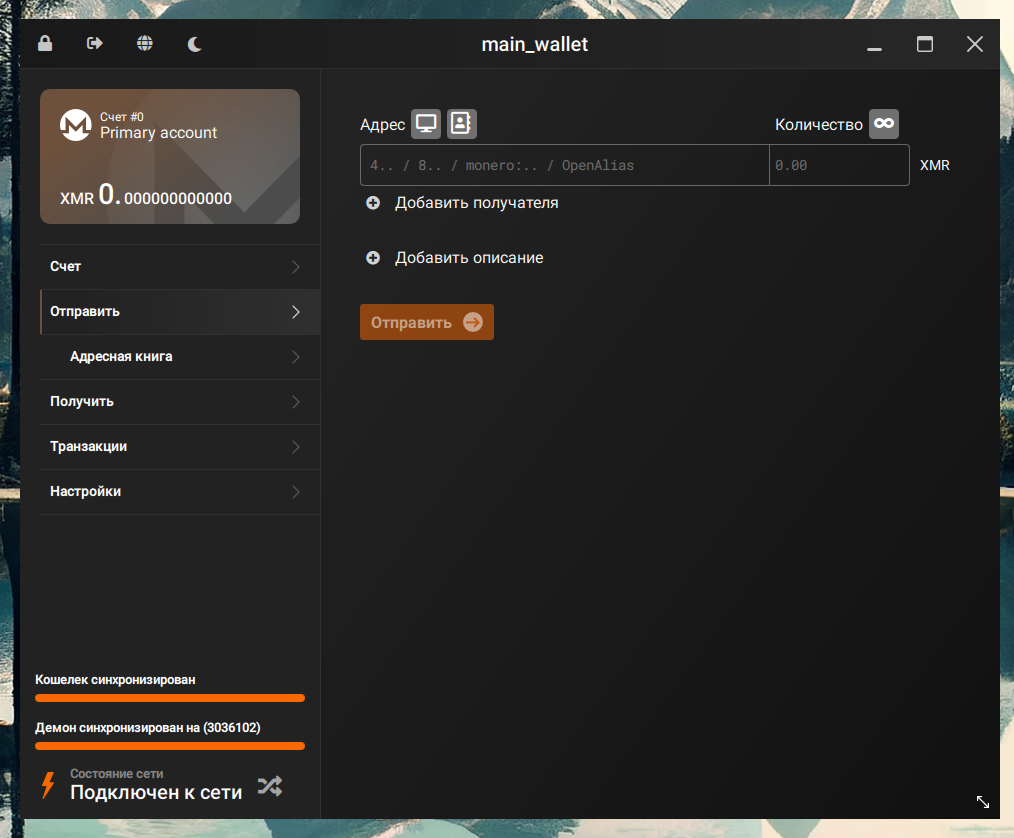The image size is (1014, 838).
Task: Click the lightning network status icon
Action: pyautogui.click(x=47, y=785)
